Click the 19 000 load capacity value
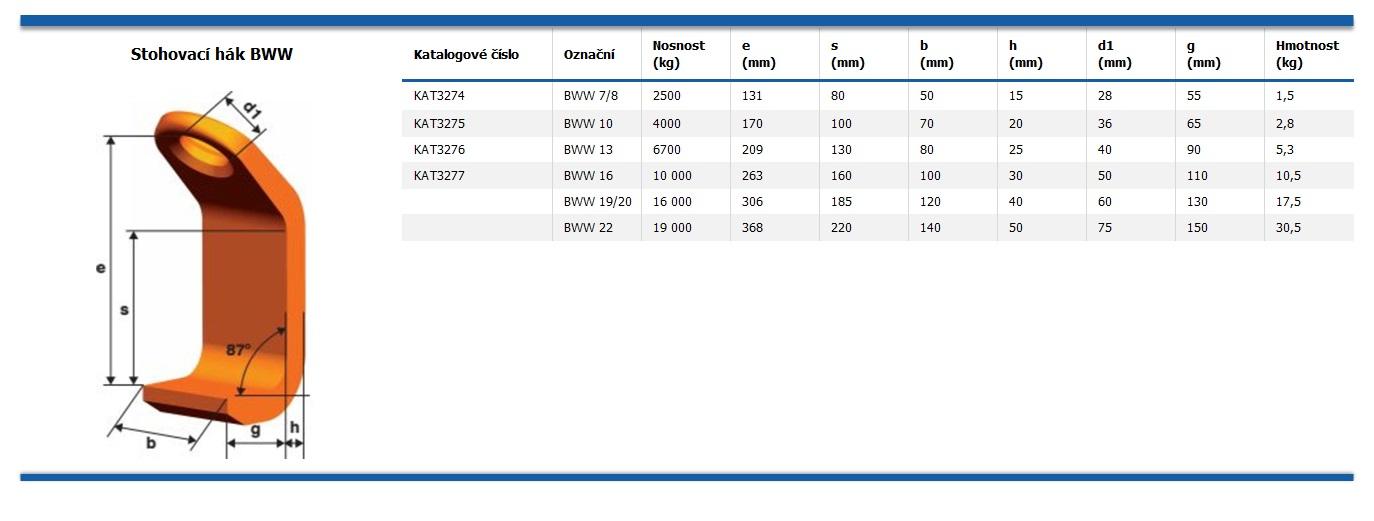The image size is (1374, 521). tap(672, 228)
